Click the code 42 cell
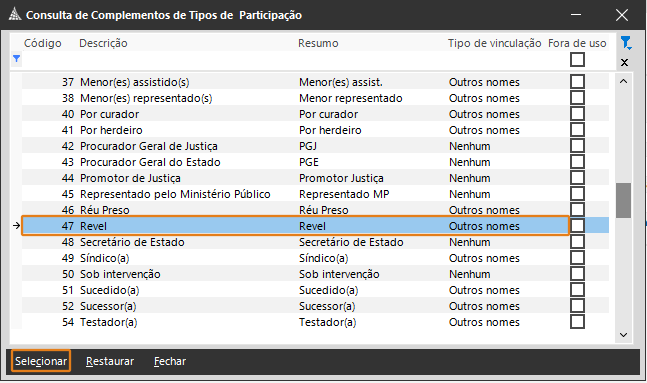The height and width of the screenshot is (383, 647). pos(68,146)
